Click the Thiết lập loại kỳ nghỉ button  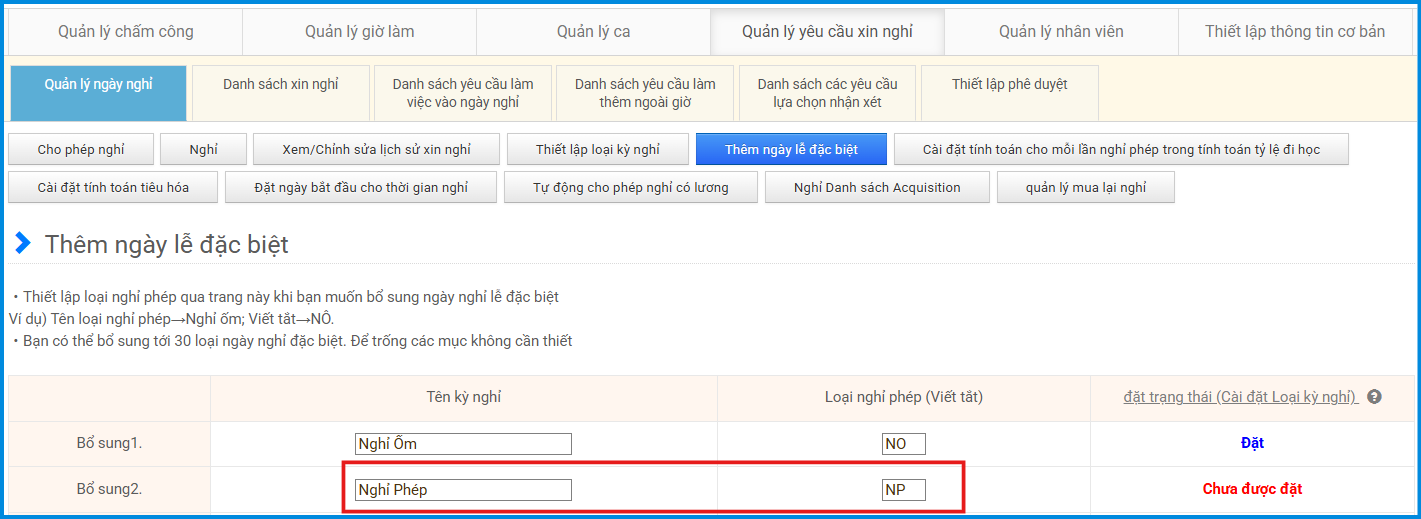(597, 149)
